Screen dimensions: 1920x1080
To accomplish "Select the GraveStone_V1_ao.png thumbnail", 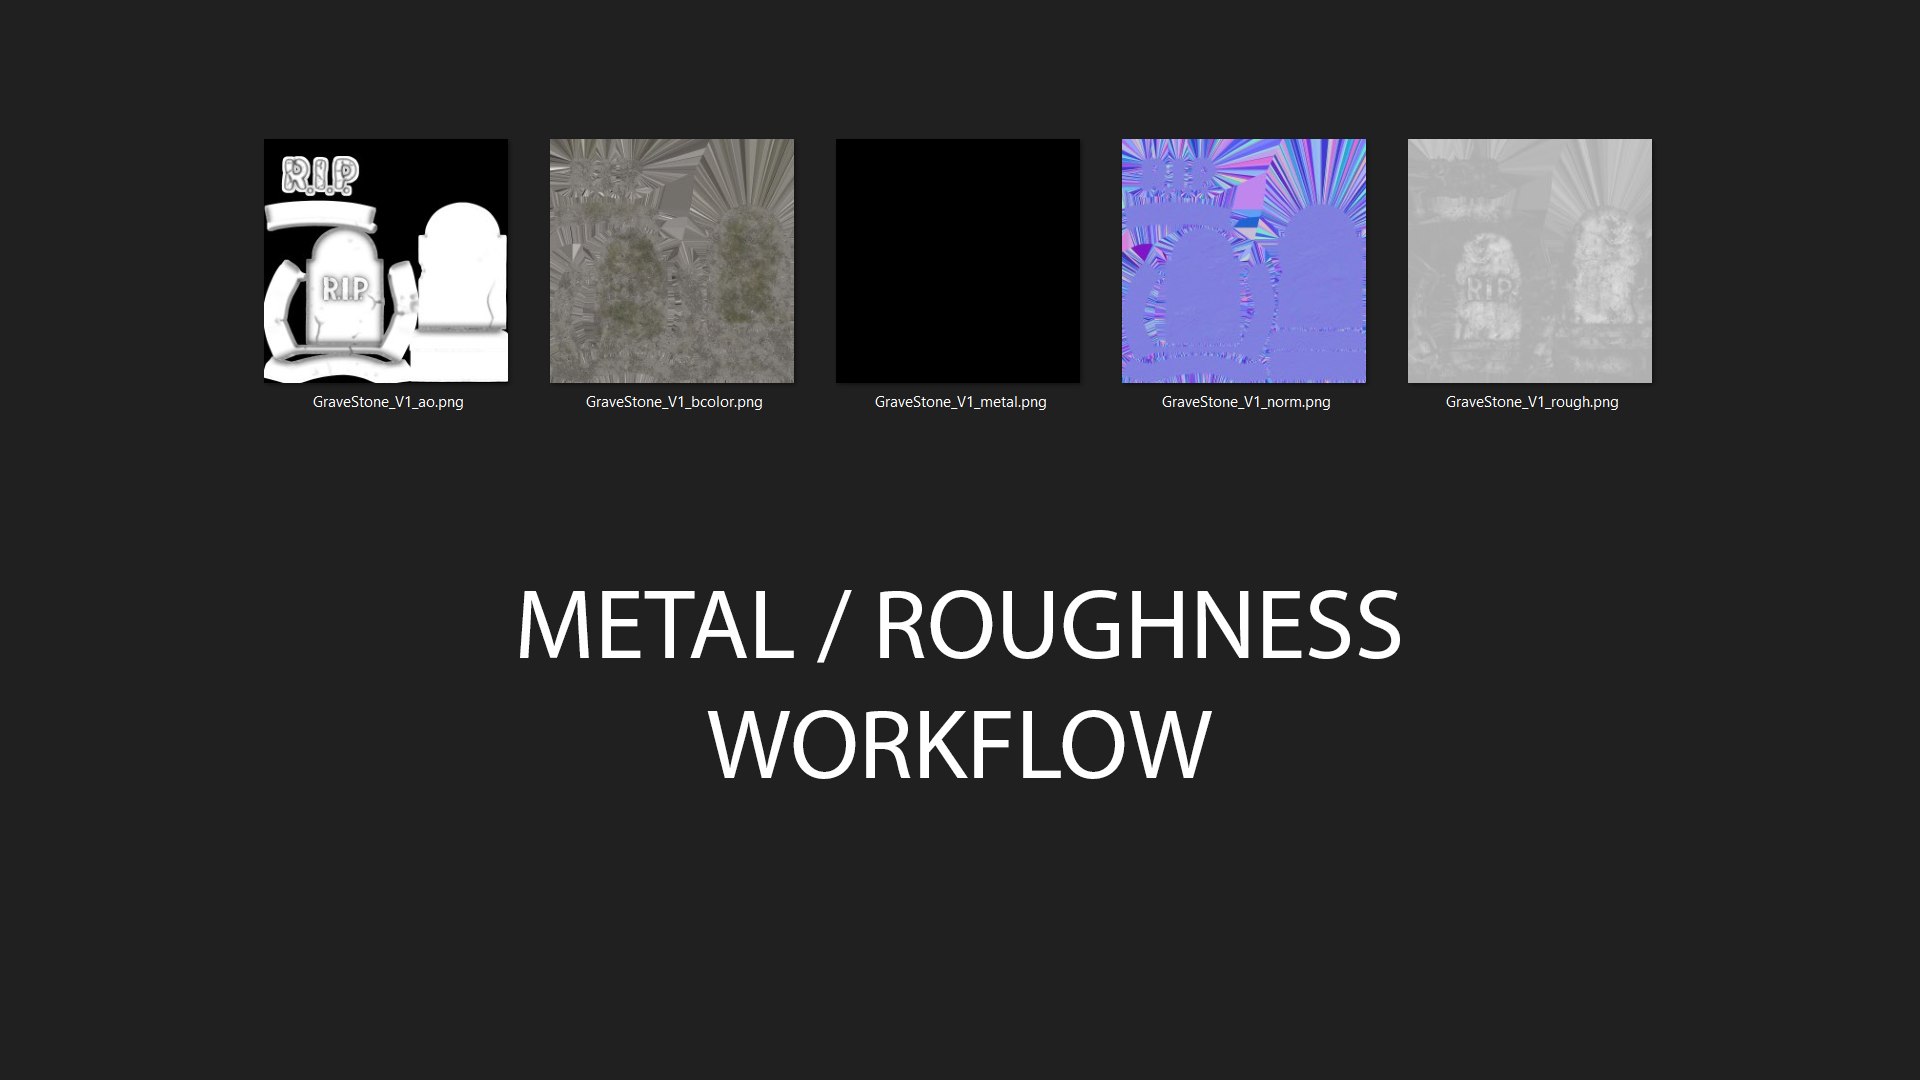I will [386, 261].
